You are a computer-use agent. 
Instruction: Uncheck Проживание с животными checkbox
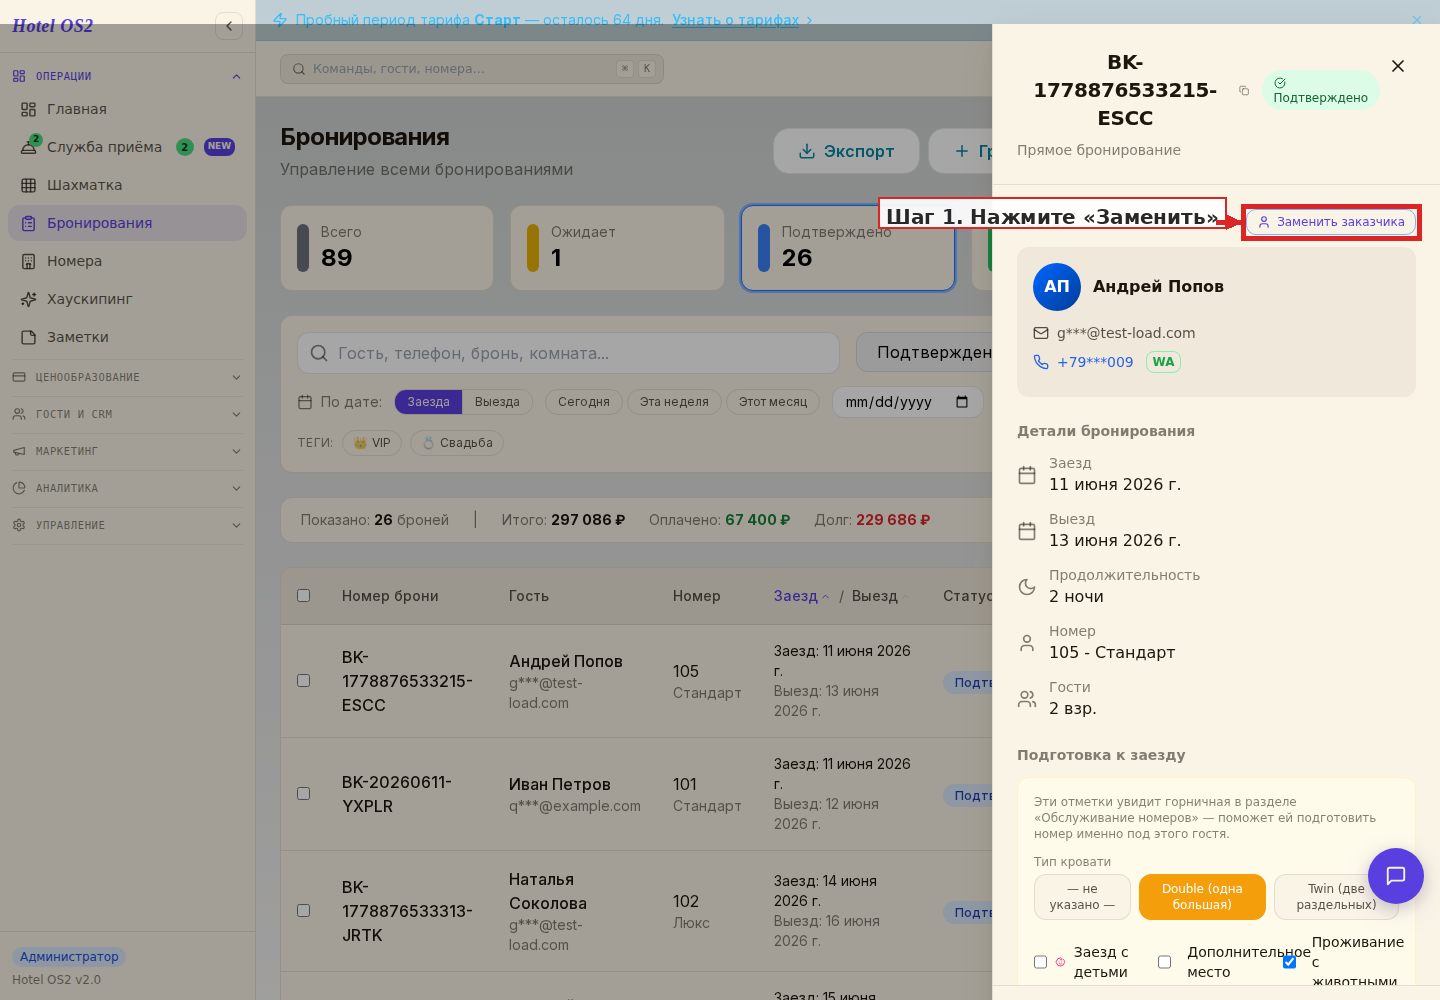[1289, 962]
